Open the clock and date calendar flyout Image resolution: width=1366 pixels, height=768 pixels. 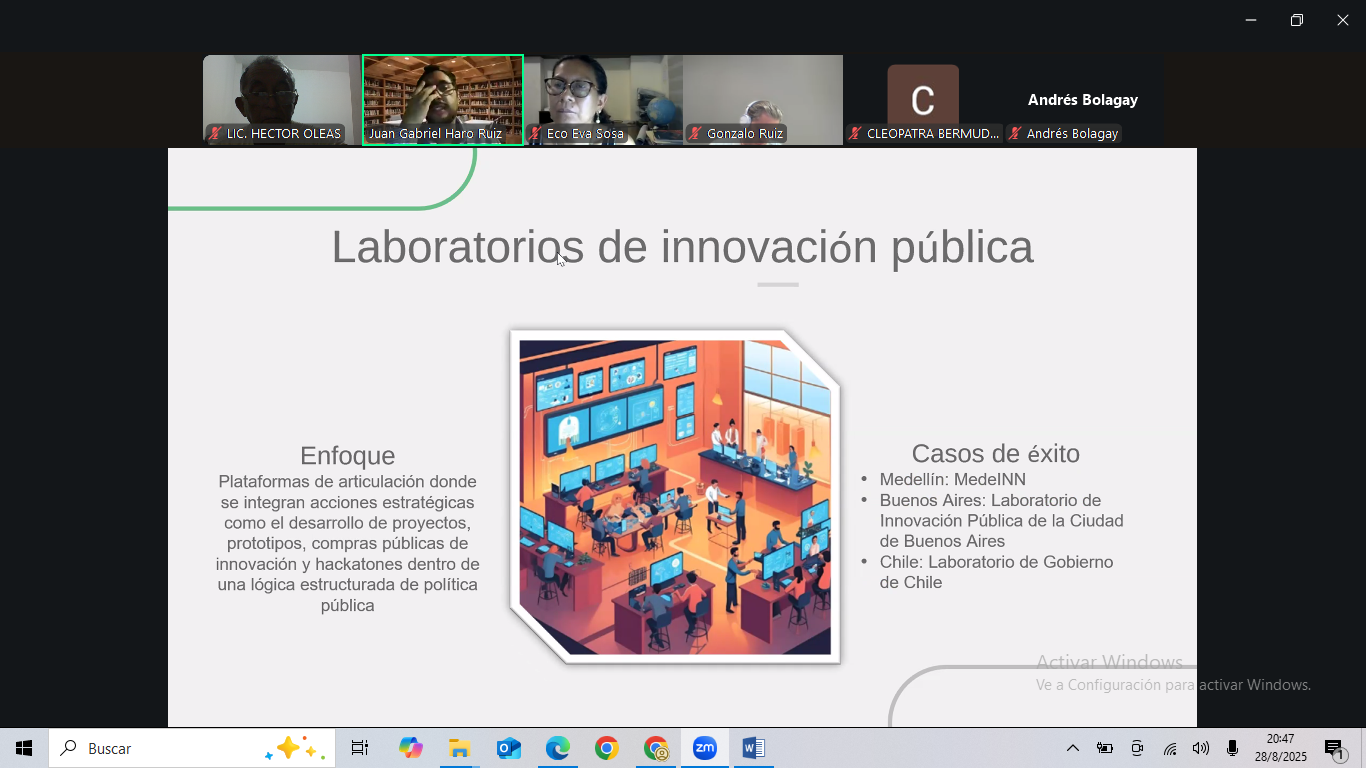pos(1280,748)
